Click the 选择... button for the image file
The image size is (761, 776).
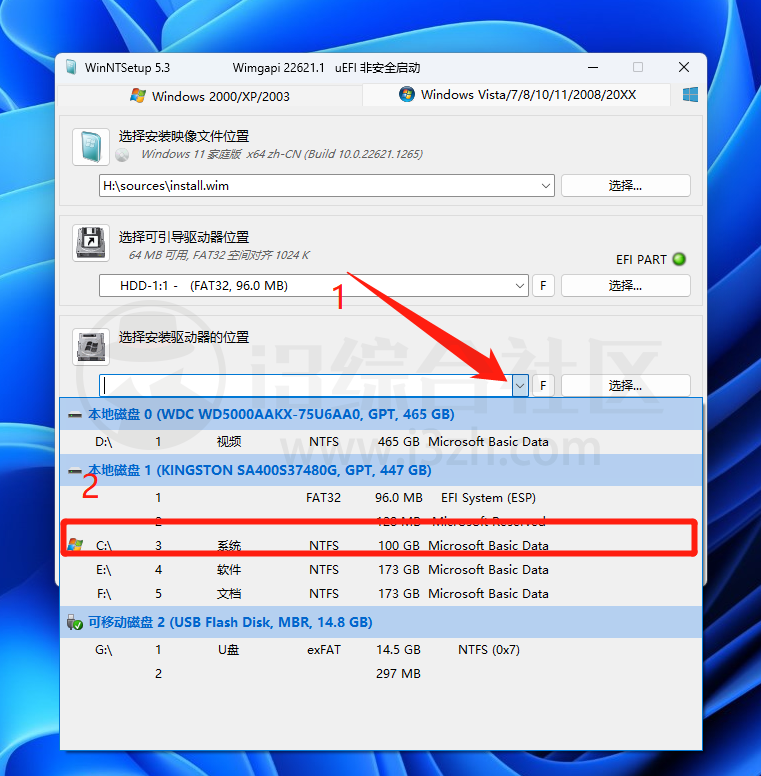click(625, 186)
